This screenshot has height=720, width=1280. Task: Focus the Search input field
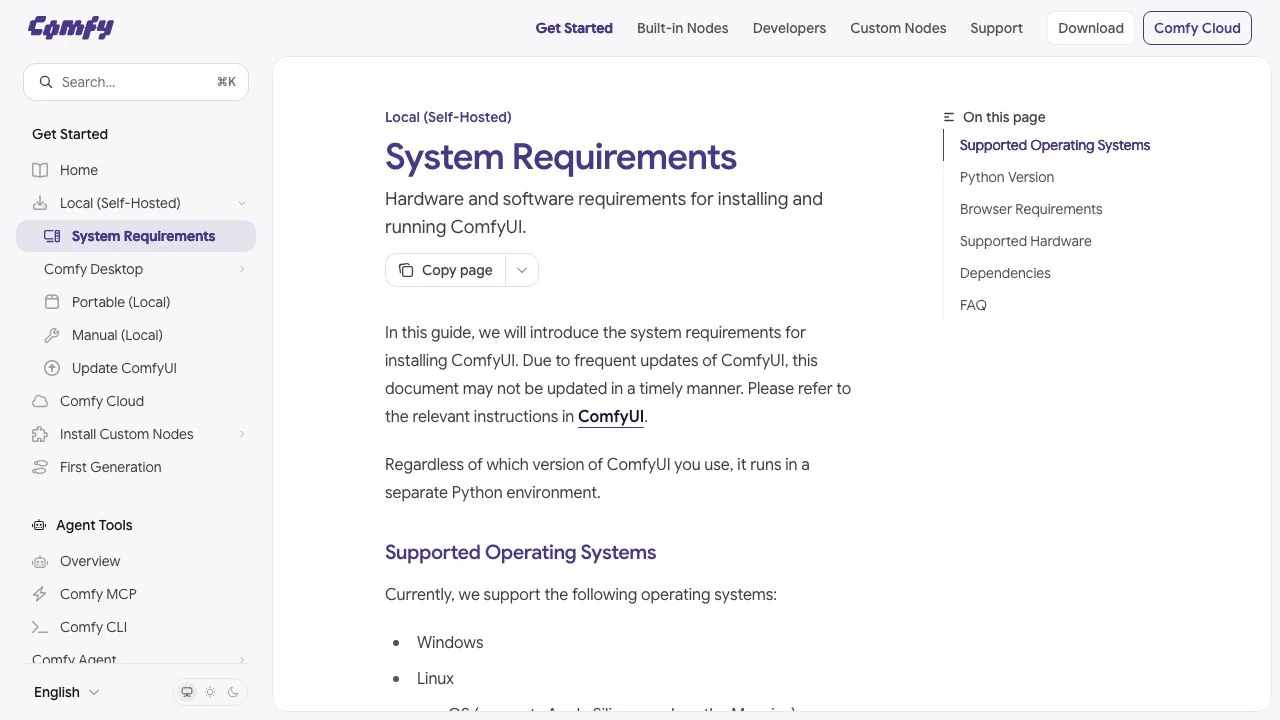136,82
